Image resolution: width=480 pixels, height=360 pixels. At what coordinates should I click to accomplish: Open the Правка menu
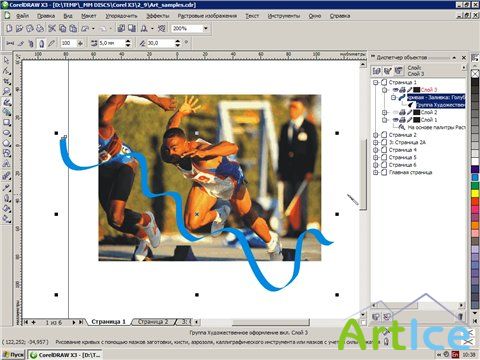click(46, 16)
